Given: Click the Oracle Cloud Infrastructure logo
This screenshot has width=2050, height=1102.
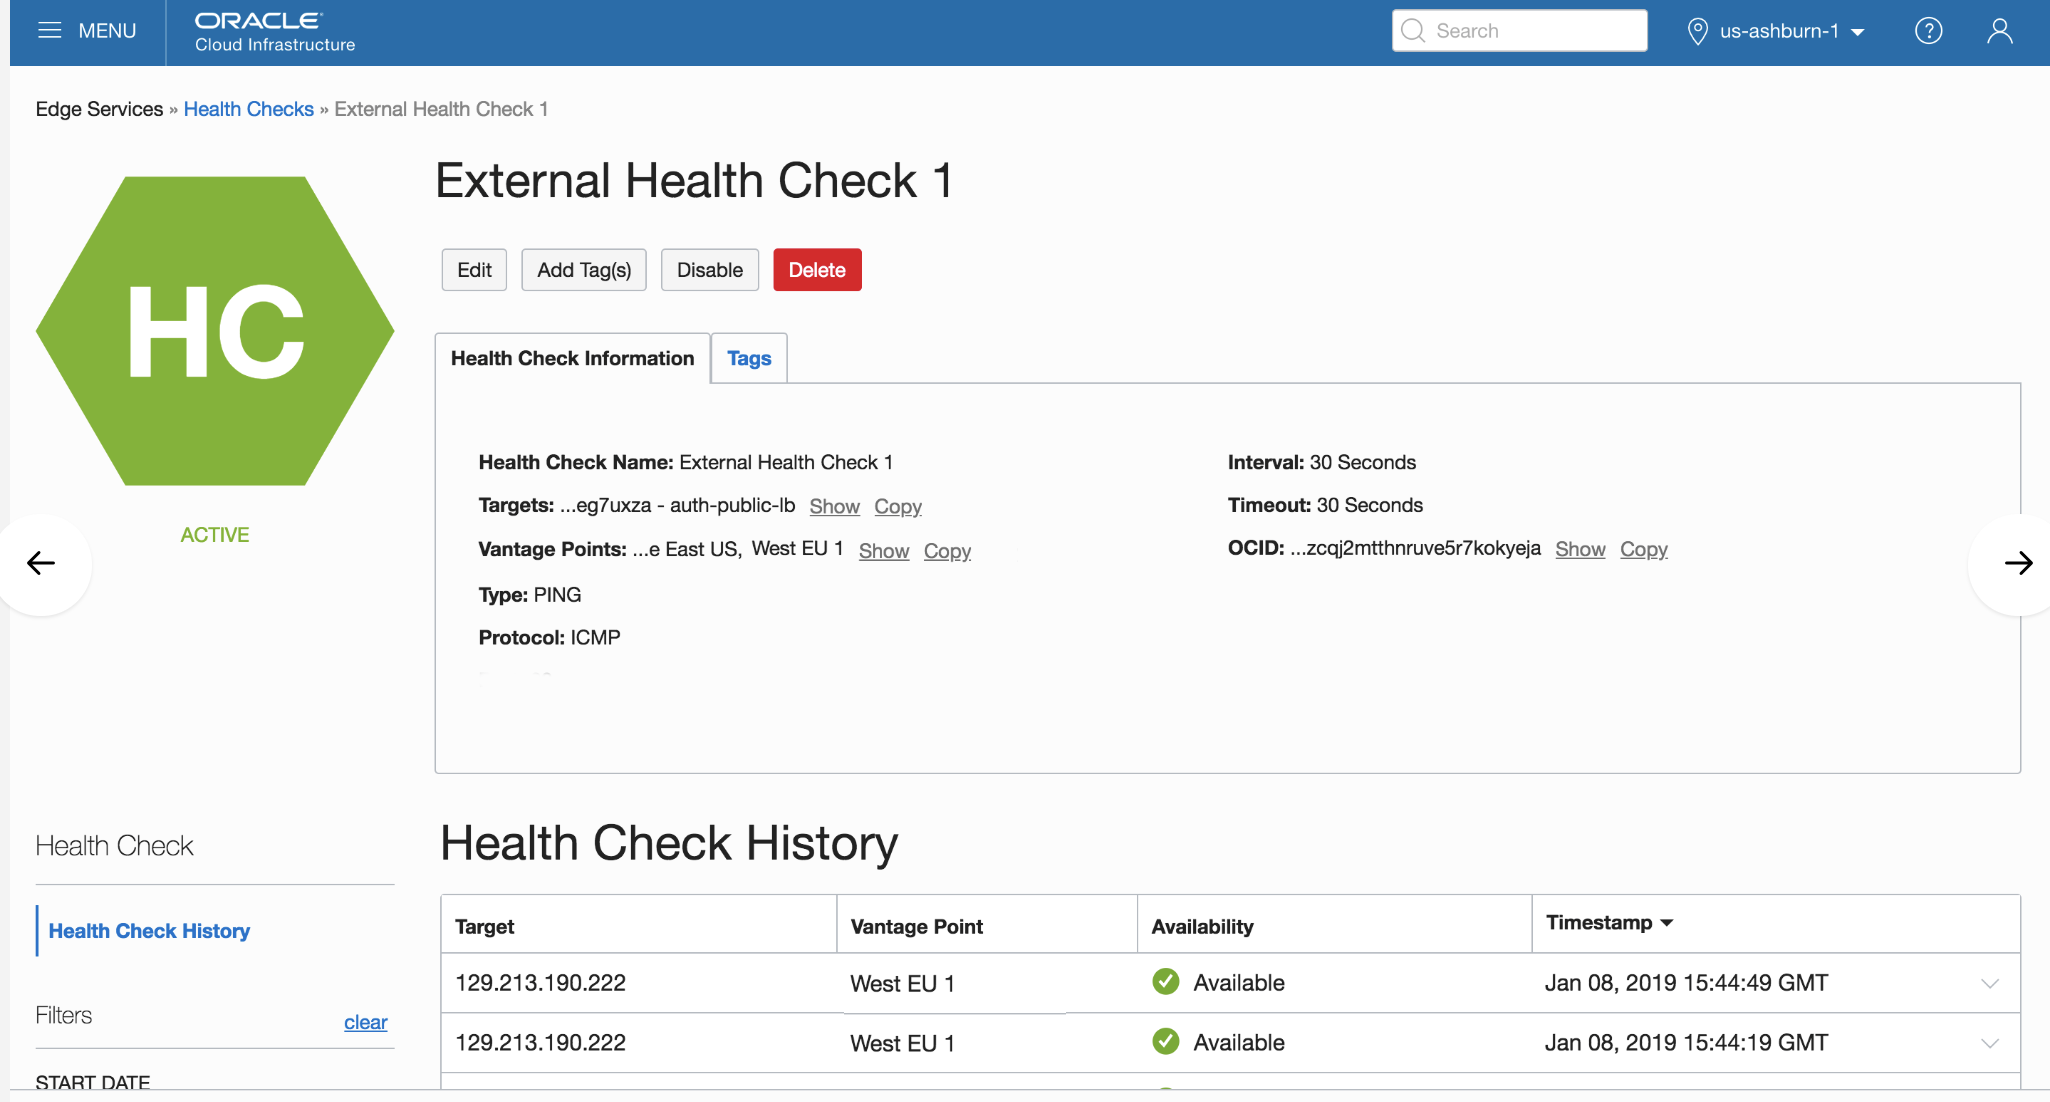Looking at the screenshot, I should tap(274, 32).
